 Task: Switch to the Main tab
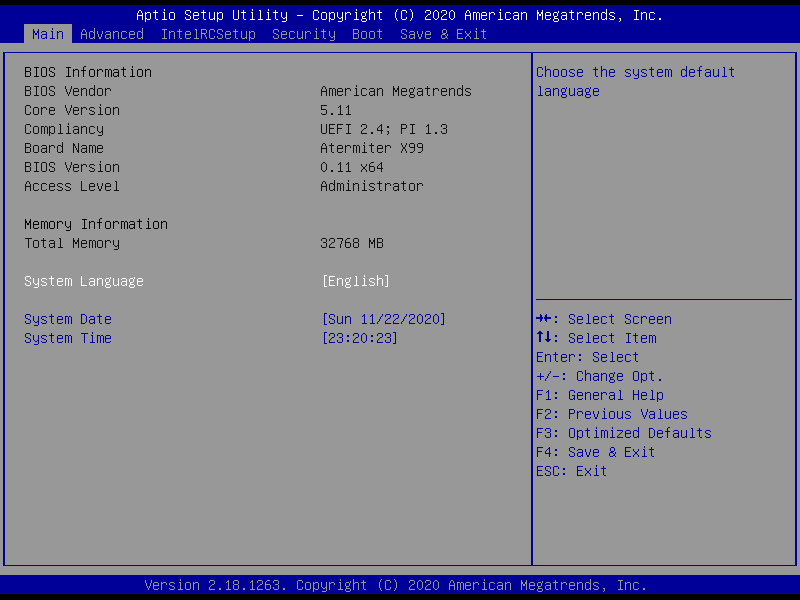(48, 34)
